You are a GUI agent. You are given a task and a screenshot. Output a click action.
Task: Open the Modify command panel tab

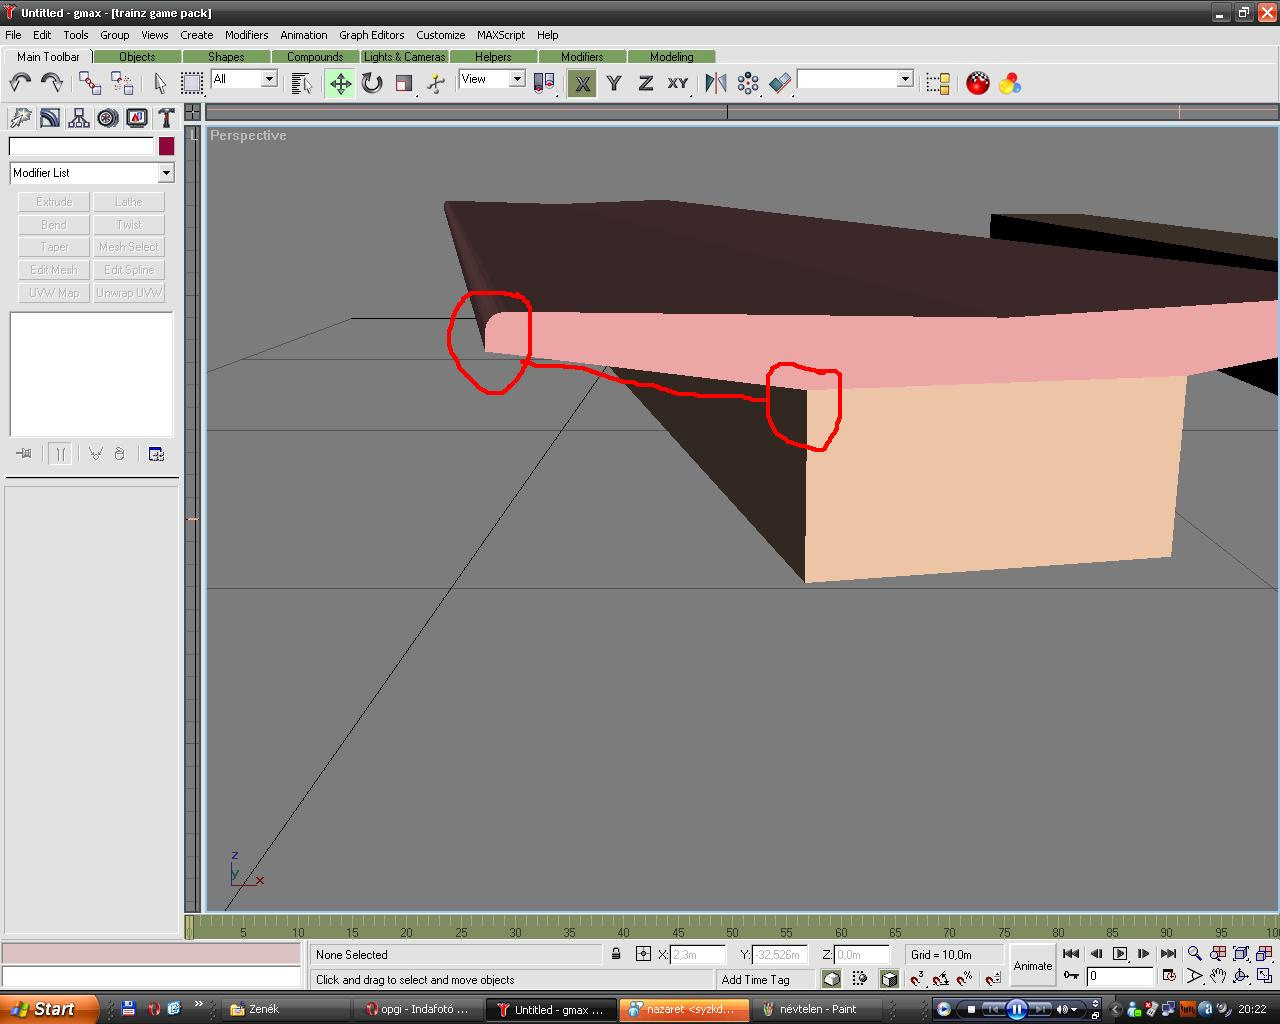49,118
